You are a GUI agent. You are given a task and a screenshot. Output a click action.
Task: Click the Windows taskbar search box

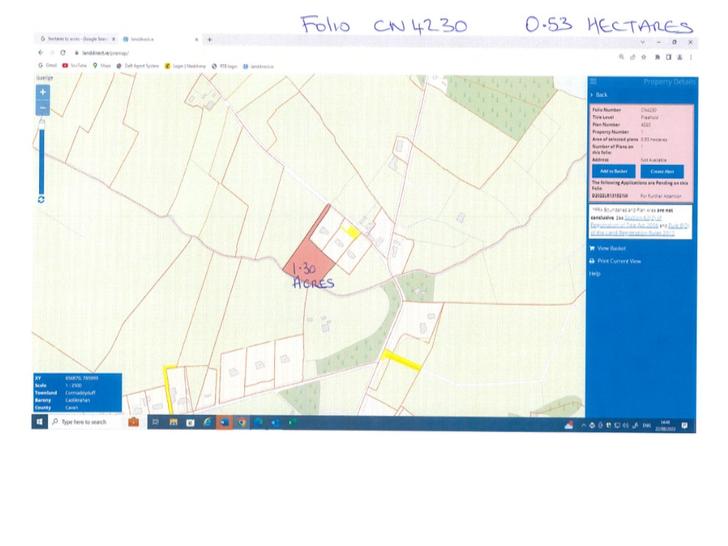coord(85,422)
